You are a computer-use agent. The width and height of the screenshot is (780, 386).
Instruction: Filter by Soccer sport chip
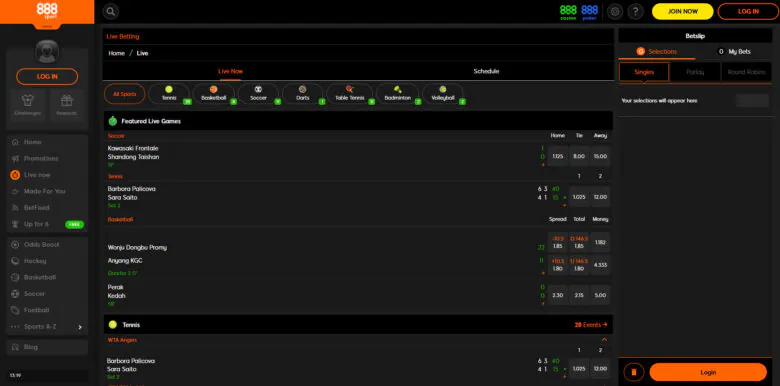[x=258, y=94]
